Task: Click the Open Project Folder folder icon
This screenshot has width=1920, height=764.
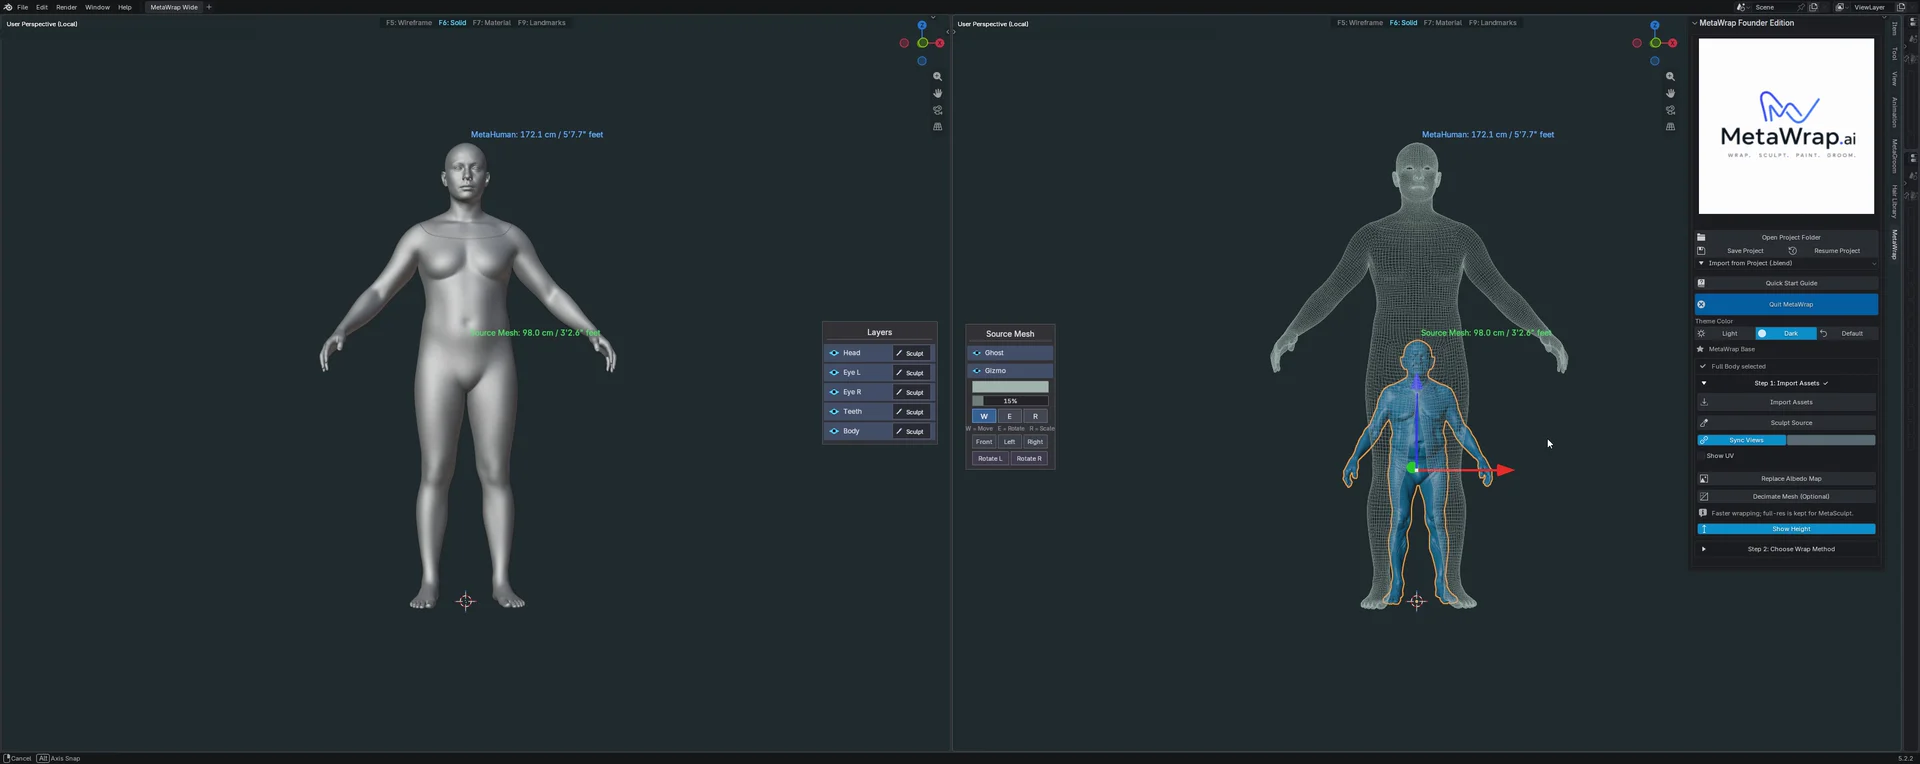Action: pos(1701,237)
